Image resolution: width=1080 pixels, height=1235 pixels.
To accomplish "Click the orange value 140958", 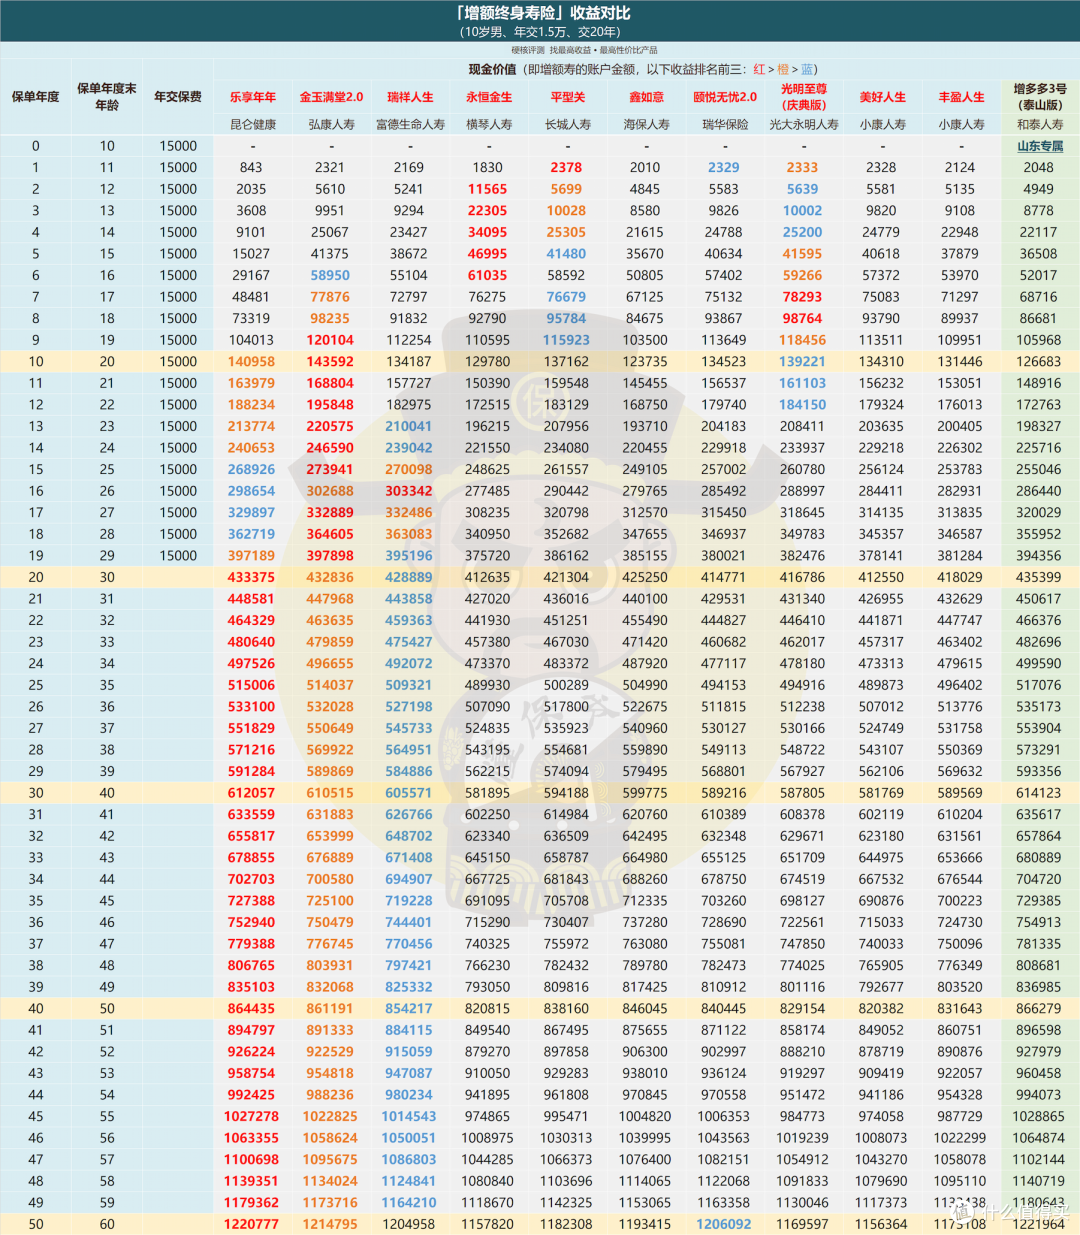I will coord(251,362).
